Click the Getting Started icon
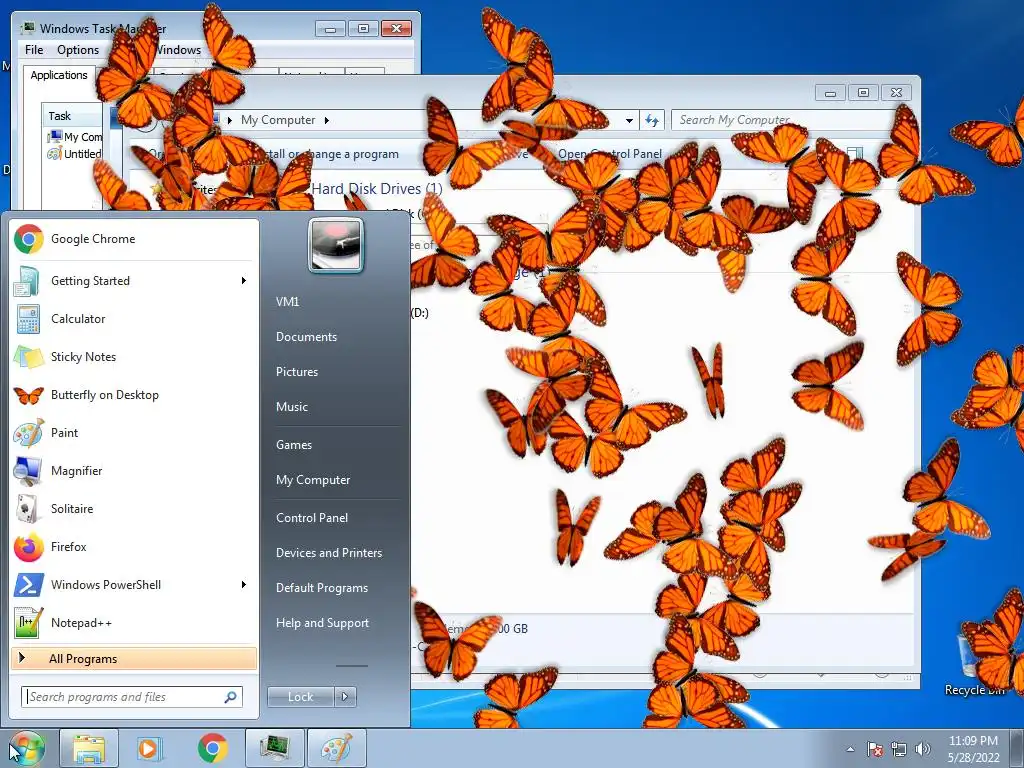 (28, 281)
